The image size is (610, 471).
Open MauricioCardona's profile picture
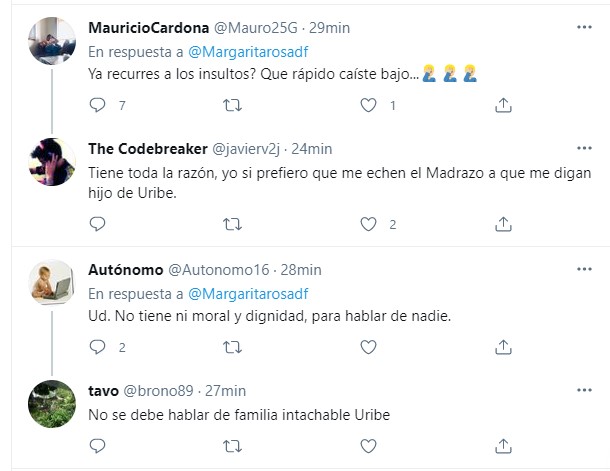52,41
